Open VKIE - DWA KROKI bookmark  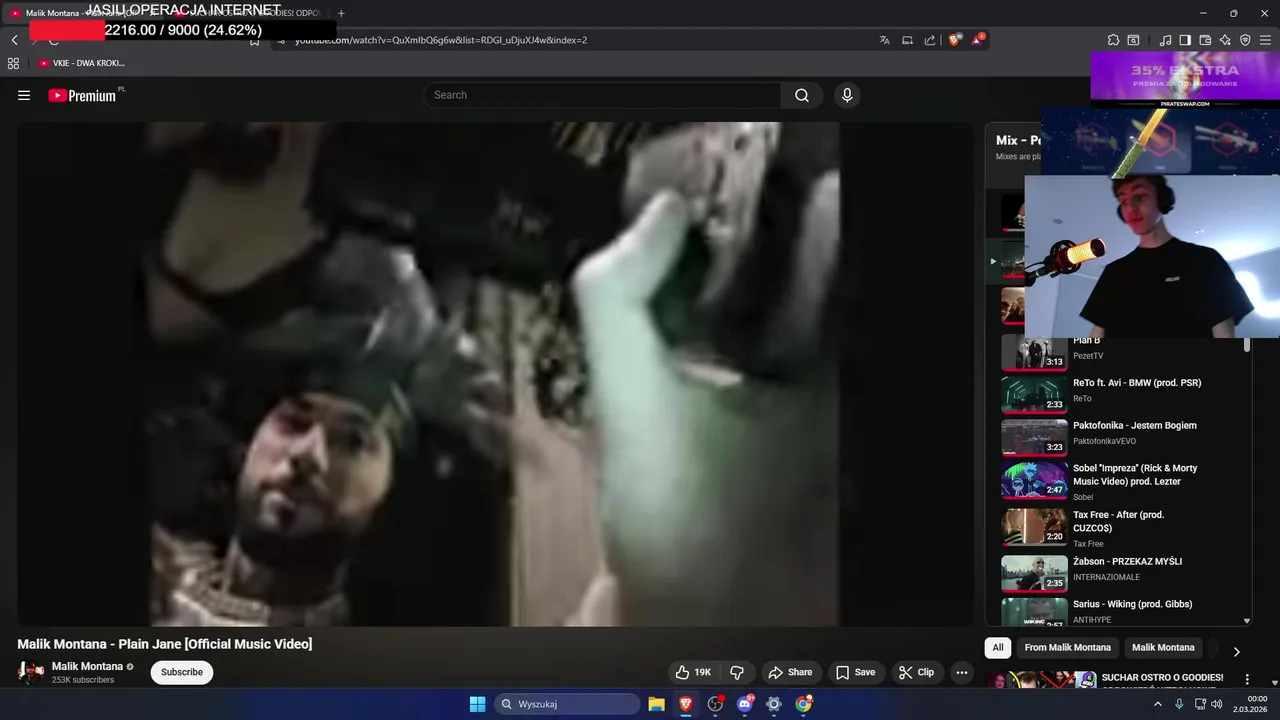coord(82,63)
